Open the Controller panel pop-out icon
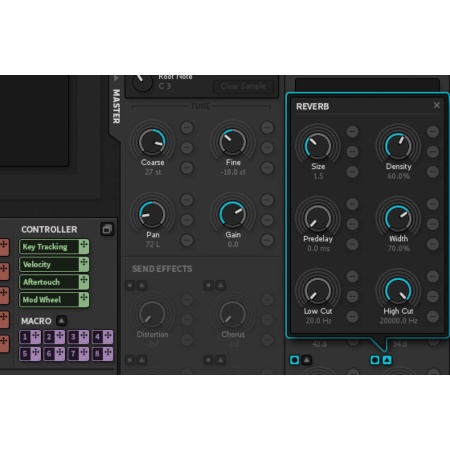Image resolution: width=450 pixels, height=450 pixels. (x=107, y=229)
